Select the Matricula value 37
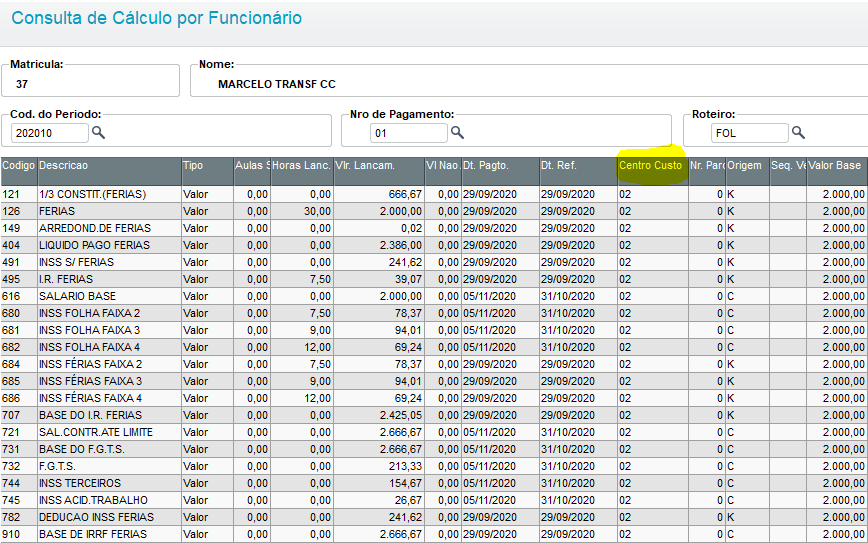Viewport: 868px width, 543px height. pos(22,84)
